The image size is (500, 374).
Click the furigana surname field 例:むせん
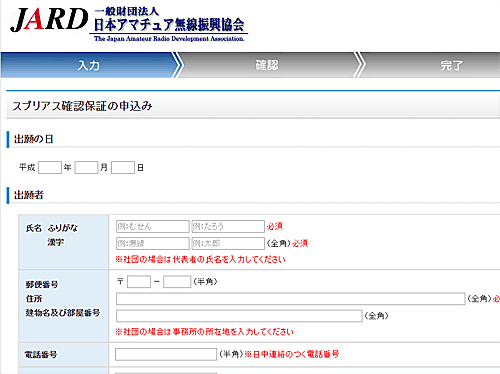(153, 226)
